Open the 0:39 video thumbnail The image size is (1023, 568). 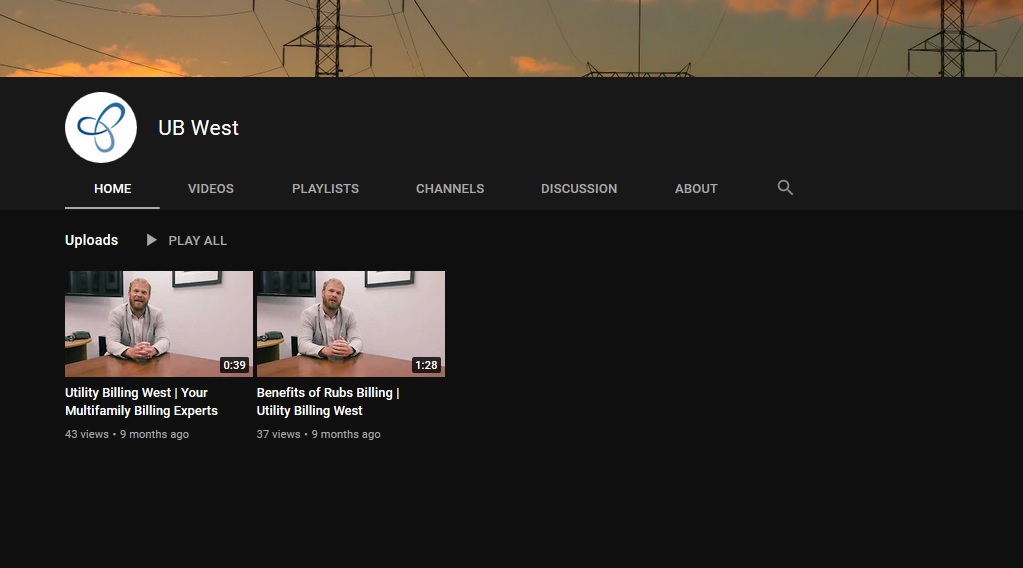pos(159,323)
